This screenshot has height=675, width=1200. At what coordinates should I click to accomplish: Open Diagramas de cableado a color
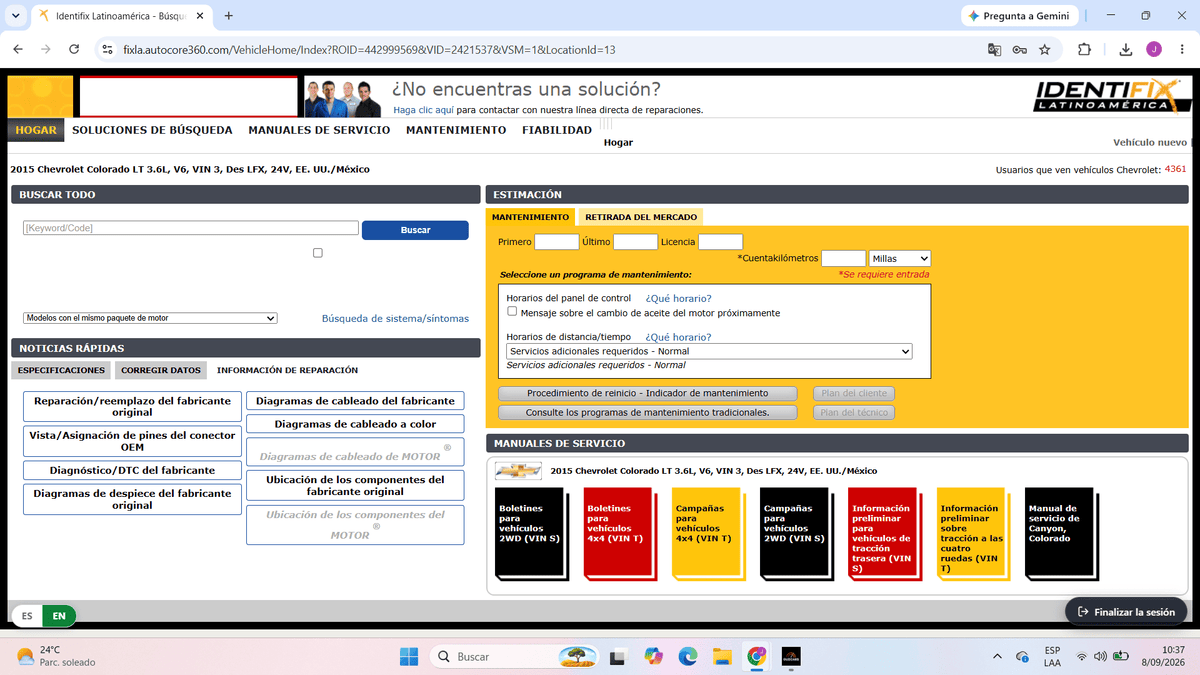pyautogui.click(x=355, y=424)
